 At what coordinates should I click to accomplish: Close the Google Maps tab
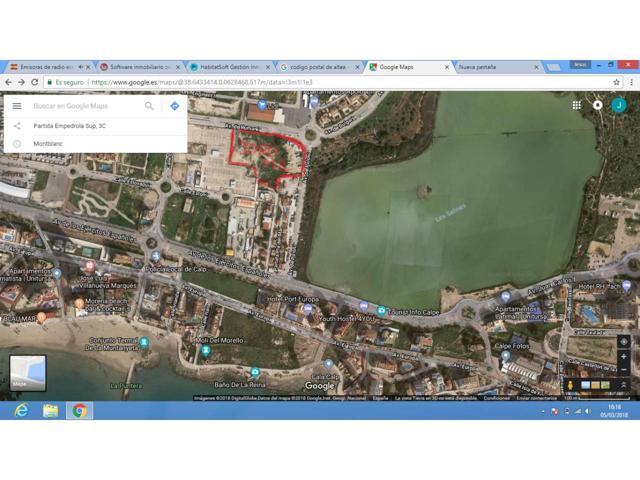coord(447,67)
